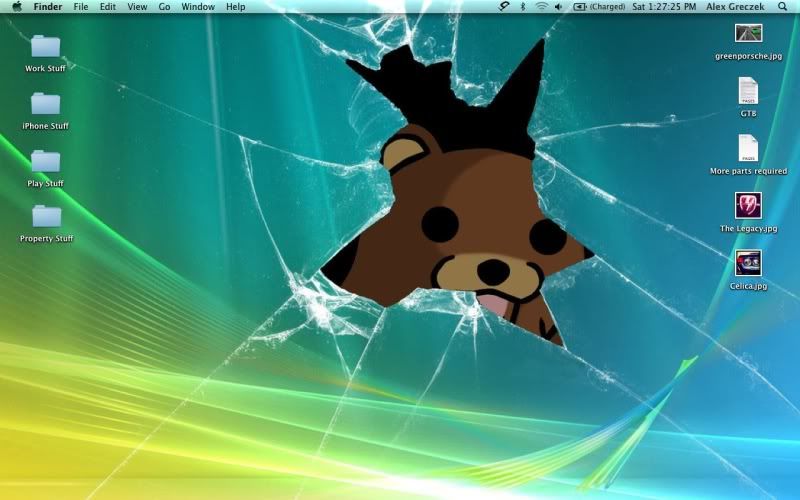
Task: Open the View menu
Action: tap(137, 7)
